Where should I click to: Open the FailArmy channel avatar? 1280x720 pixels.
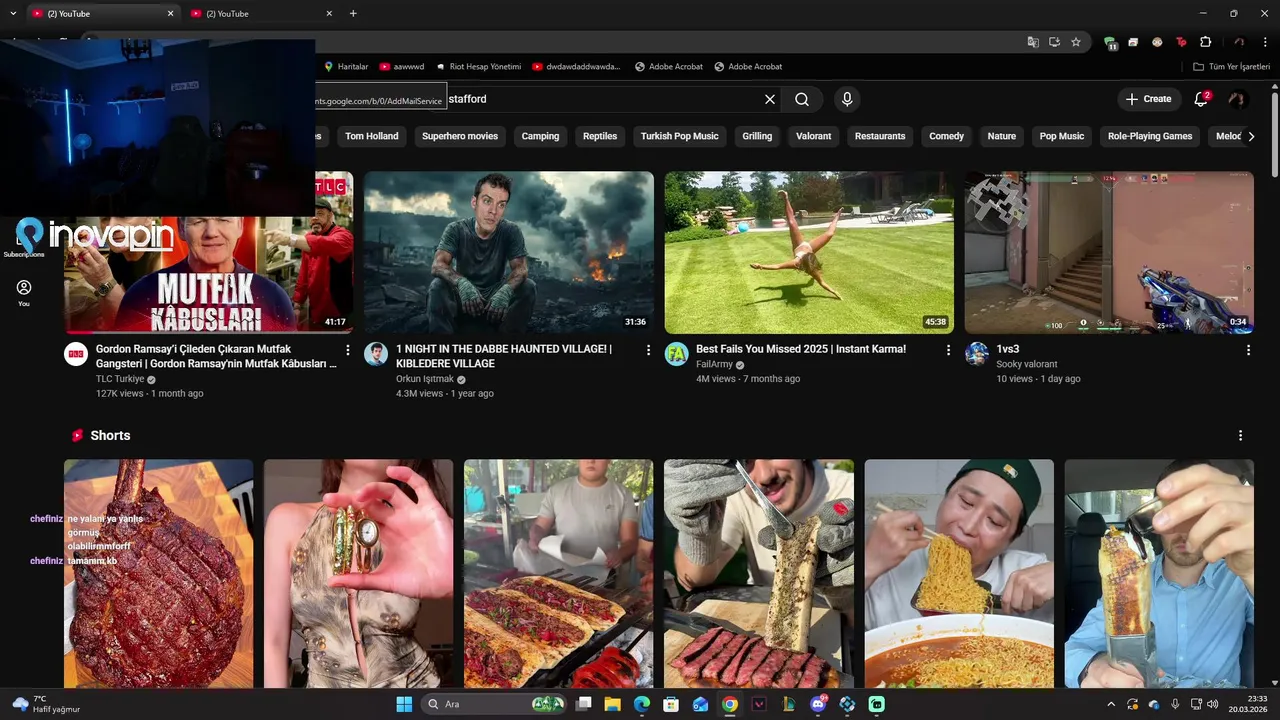coord(677,353)
